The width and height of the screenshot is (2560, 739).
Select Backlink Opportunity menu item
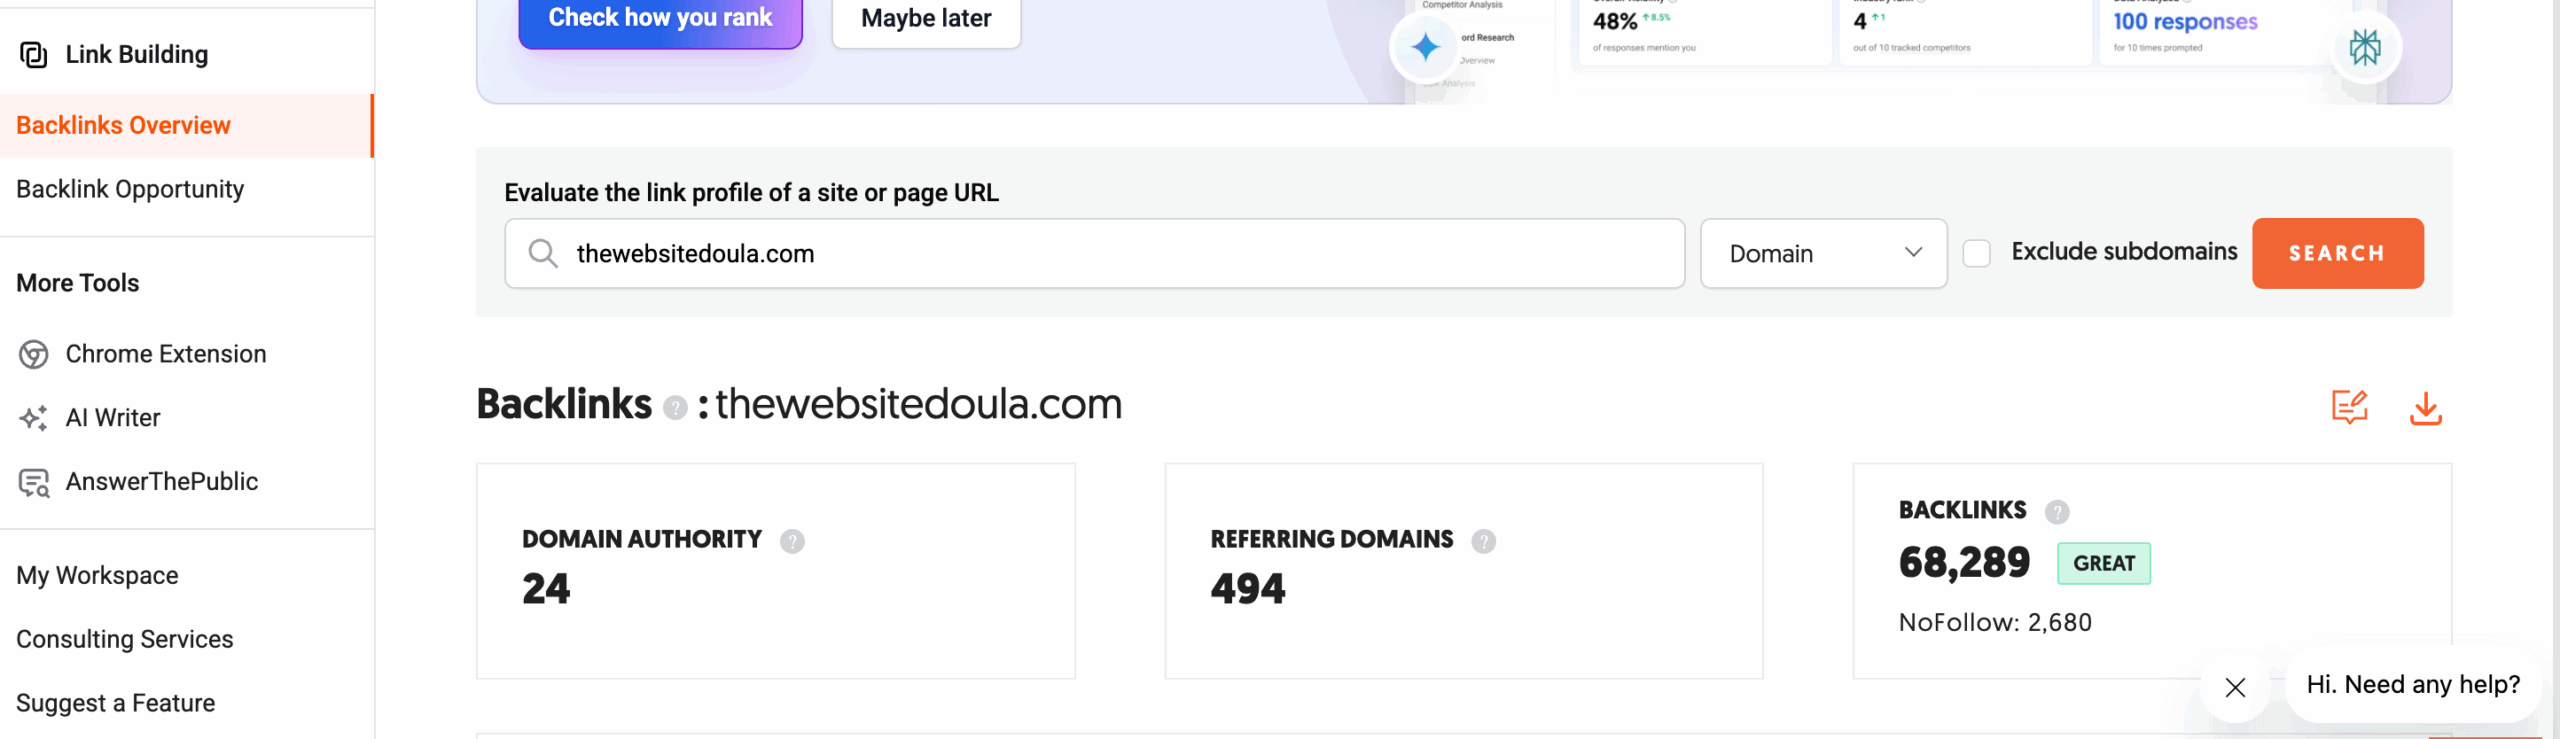[x=130, y=190]
